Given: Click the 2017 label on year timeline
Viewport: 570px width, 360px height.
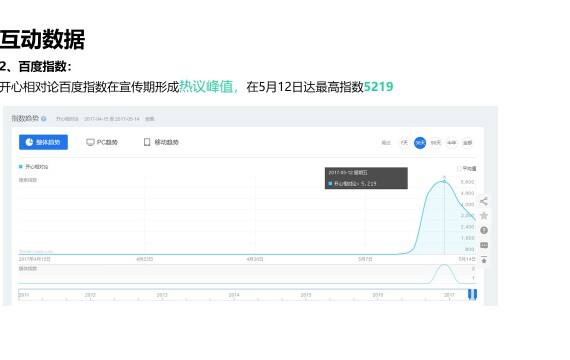Looking at the screenshot, I should (449, 295).
